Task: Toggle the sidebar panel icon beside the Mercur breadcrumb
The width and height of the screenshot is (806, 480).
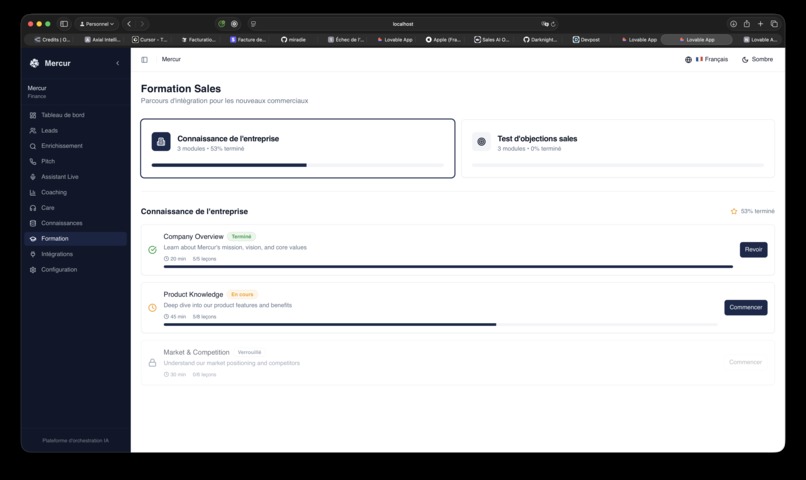Action: pos(144,60)
